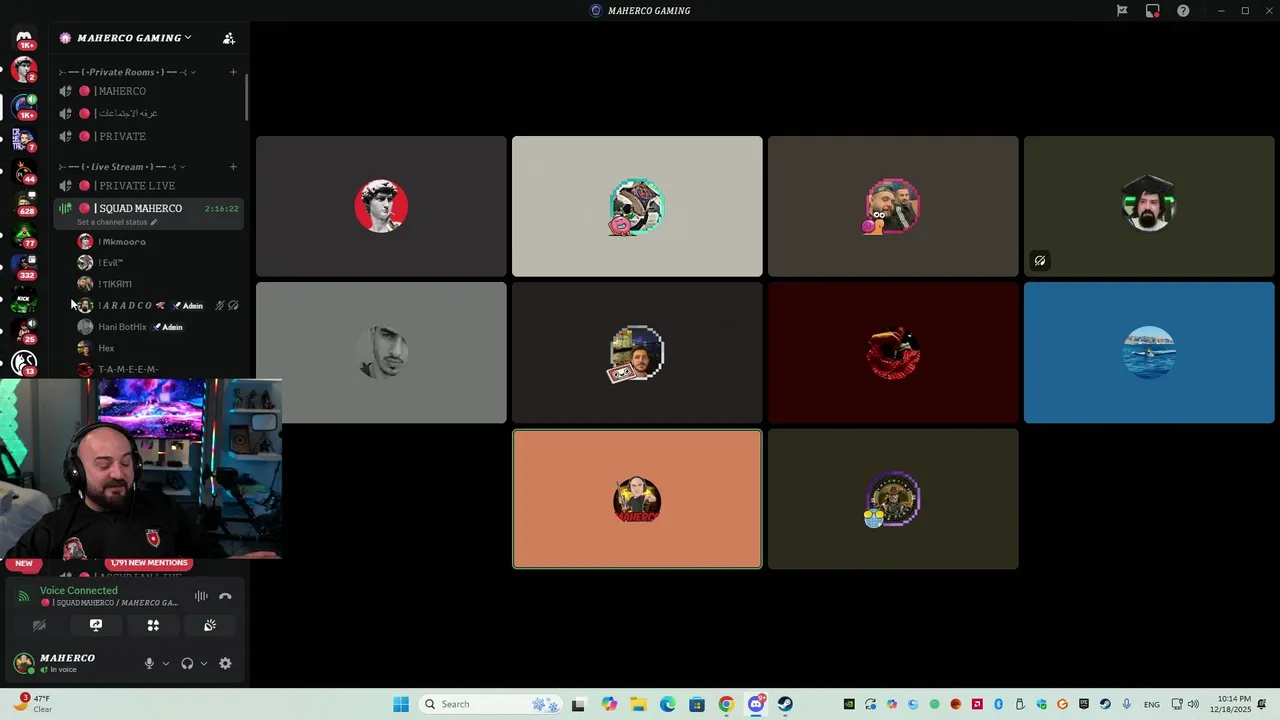The height and width of the screenshot is (720, 1280).
Task: Open server icon with badge 332
Action: coord(24,267)
